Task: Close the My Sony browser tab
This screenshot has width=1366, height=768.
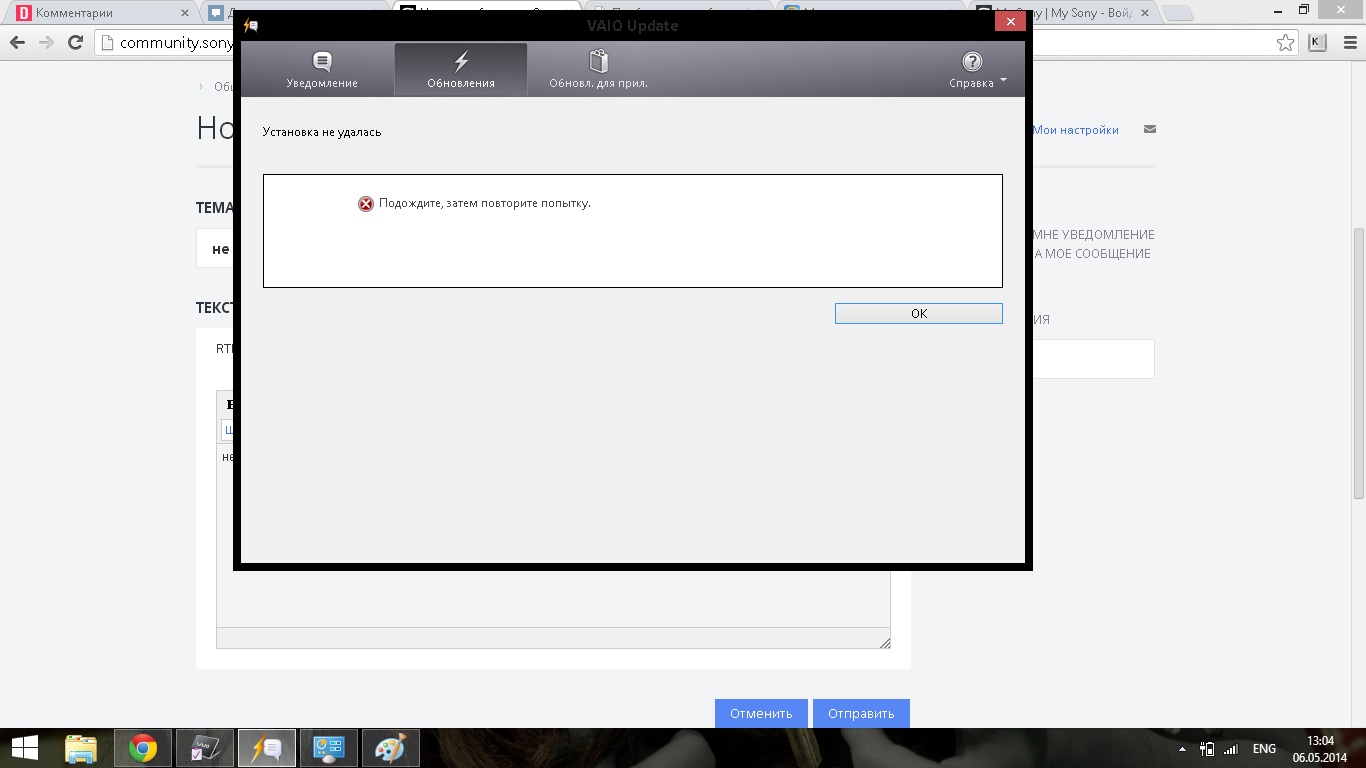Action: tap(1146, 13)
